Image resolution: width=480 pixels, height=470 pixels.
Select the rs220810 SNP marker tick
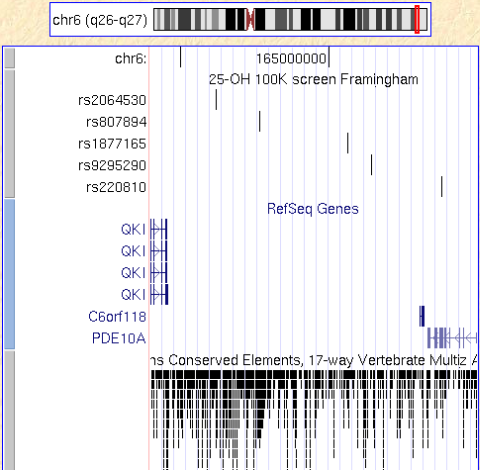(442, 186)
